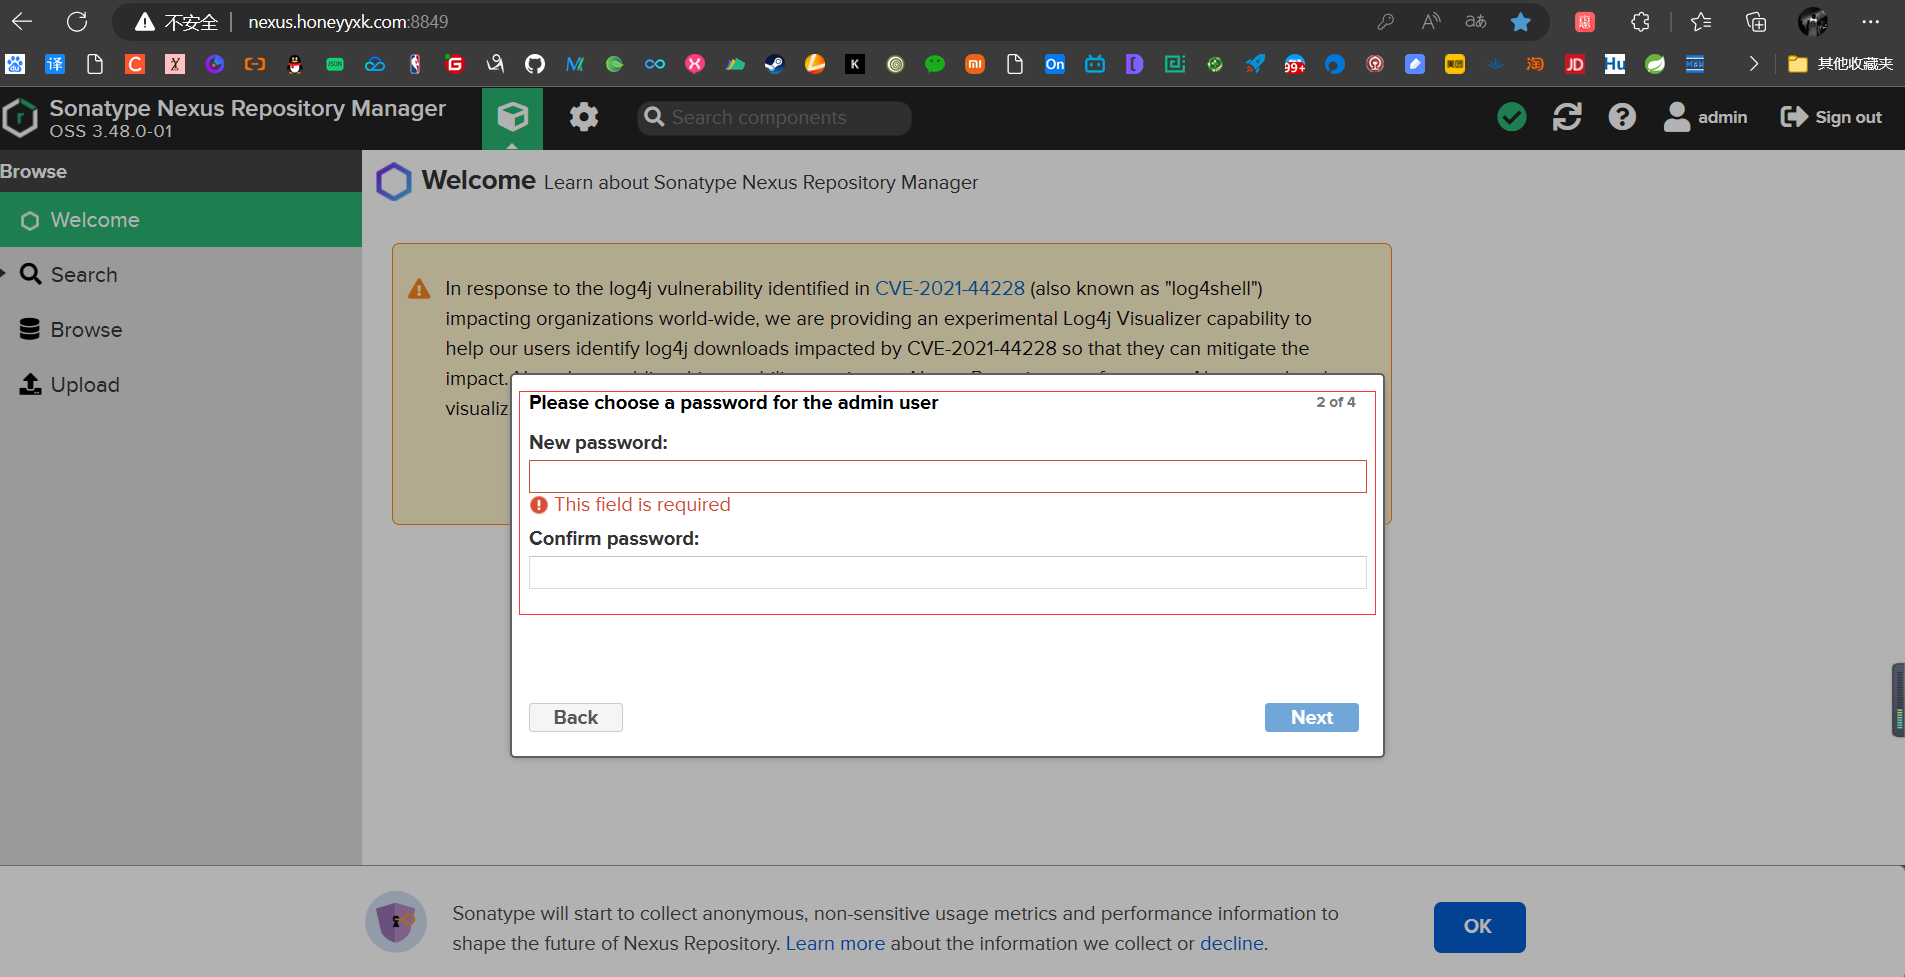Viewport: 1905px width, 977px height.
Task: Open the red 惠 shopping extension icon
Action: click(1585, 22)
